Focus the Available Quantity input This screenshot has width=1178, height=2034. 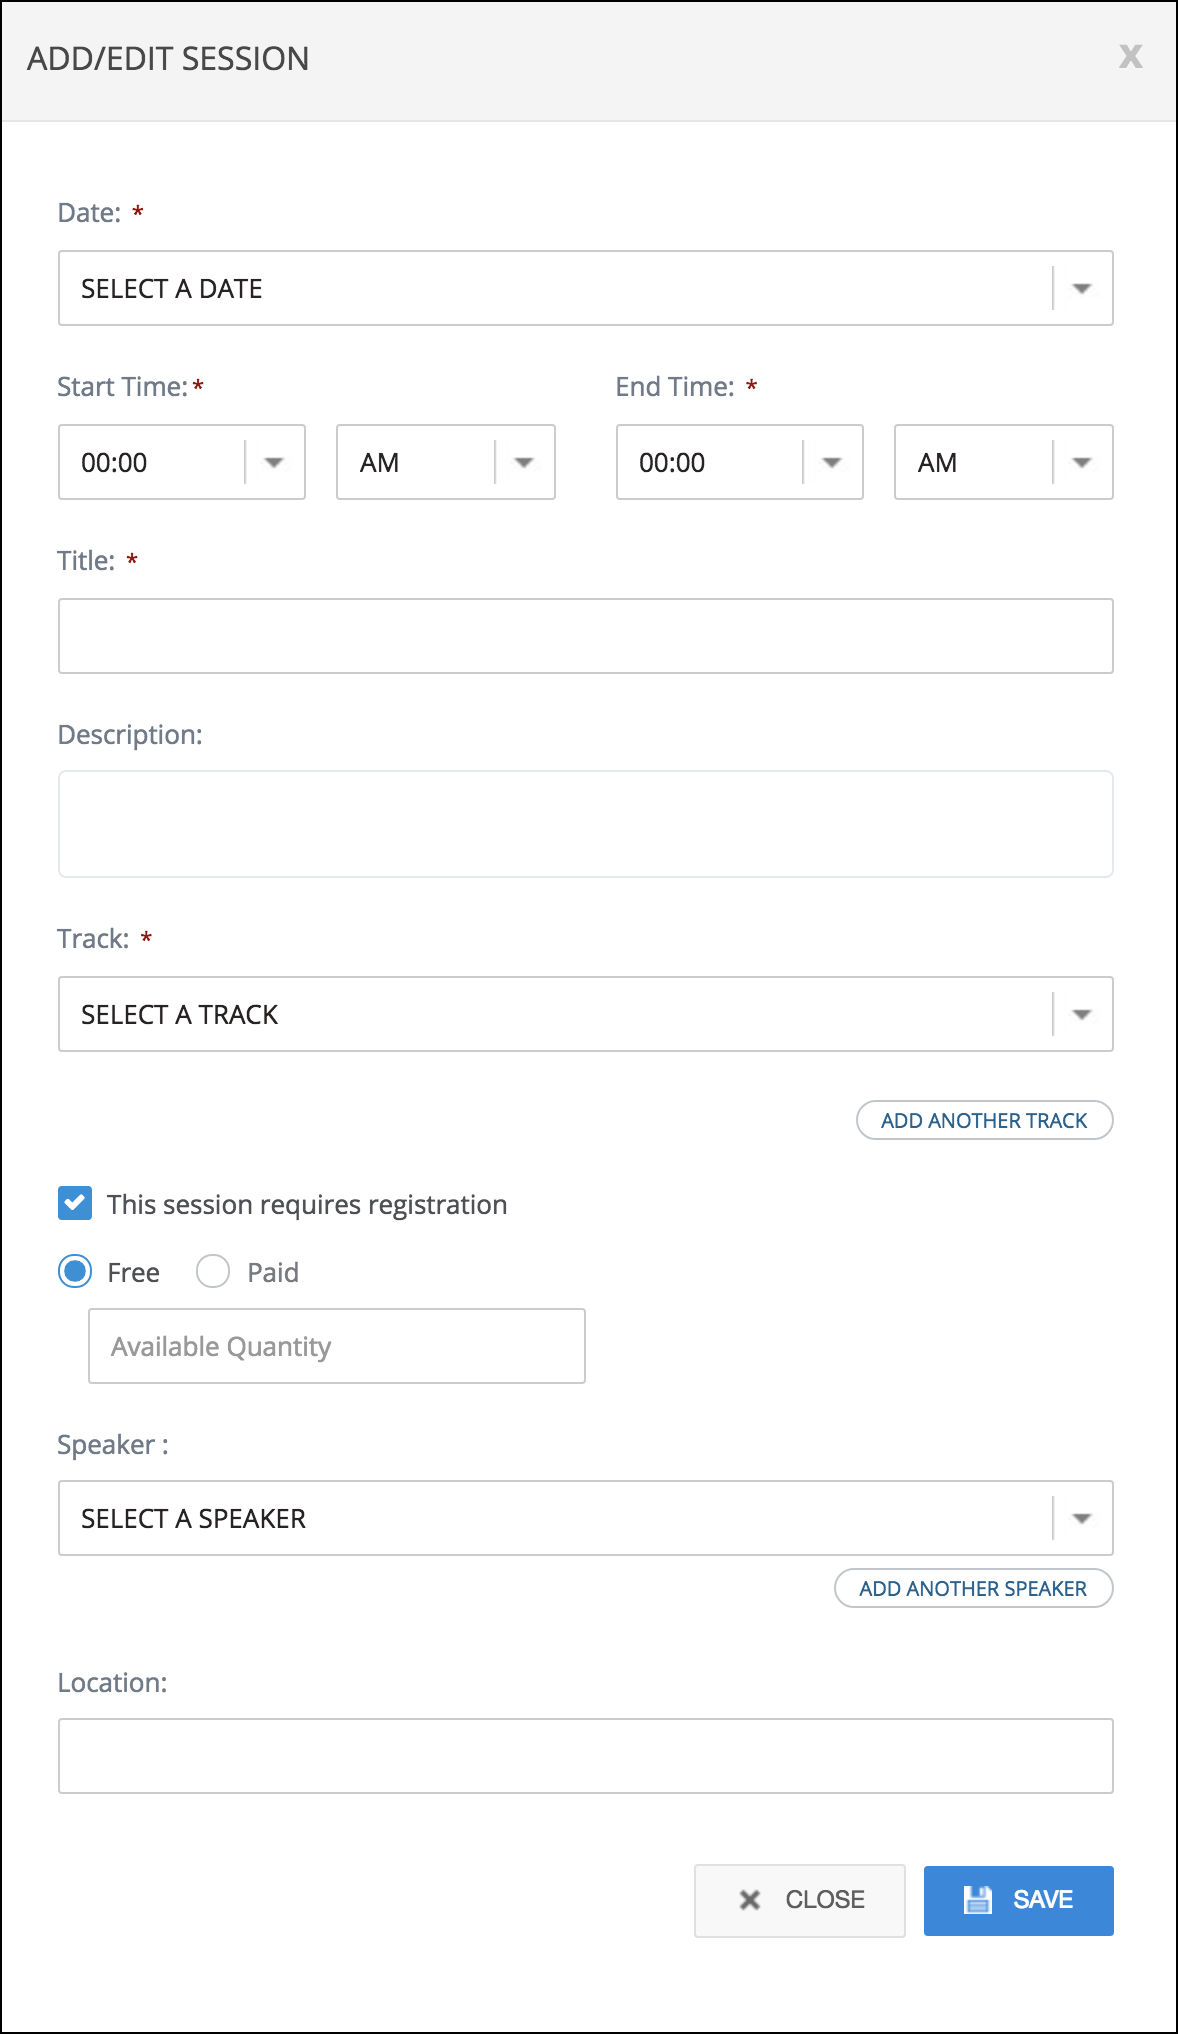[337, 1346]
